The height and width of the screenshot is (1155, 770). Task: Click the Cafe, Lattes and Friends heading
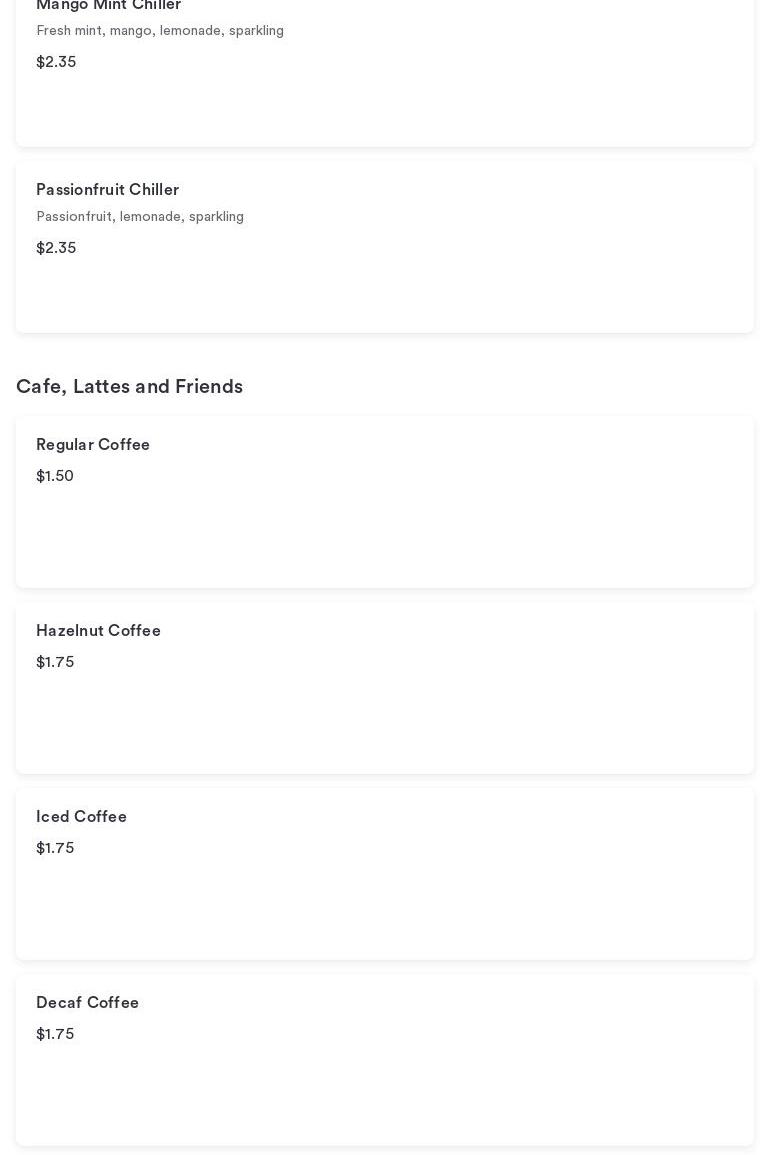(x=129, y=387)
